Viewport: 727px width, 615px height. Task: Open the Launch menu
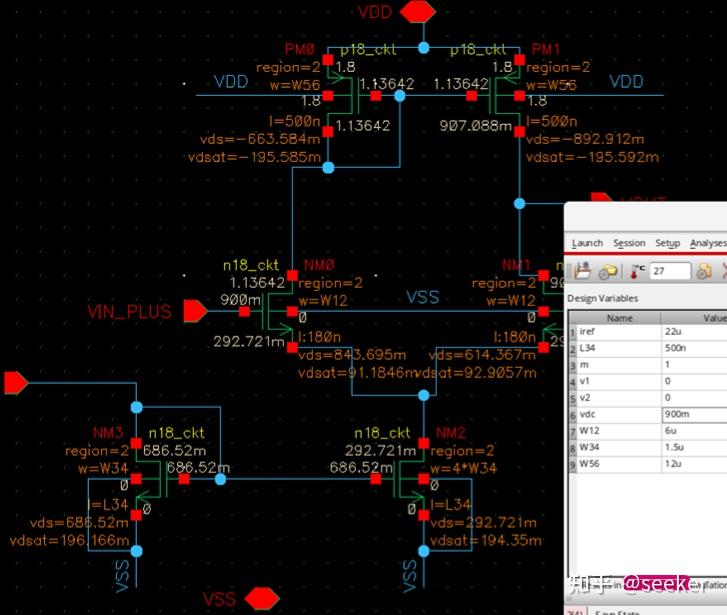[x=587, y=243]
